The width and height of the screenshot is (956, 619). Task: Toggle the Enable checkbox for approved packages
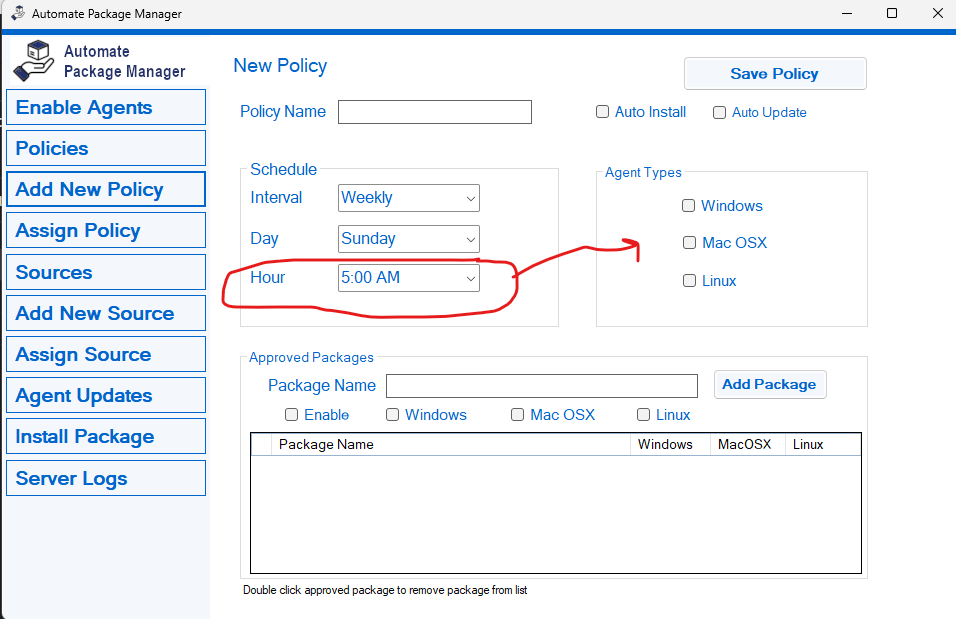pos(292,415)
